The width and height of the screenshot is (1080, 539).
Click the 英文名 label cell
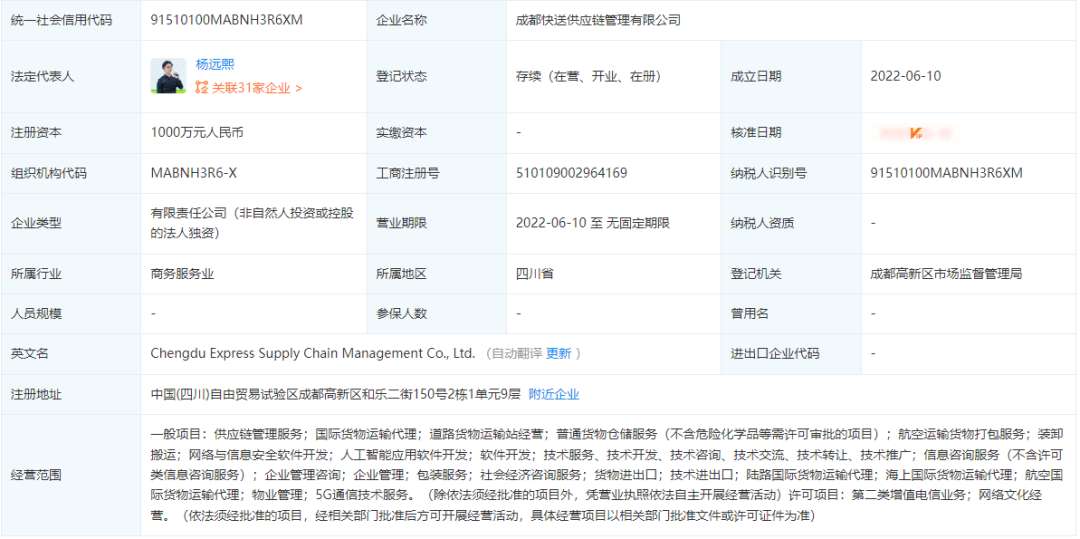click(70, 354)
